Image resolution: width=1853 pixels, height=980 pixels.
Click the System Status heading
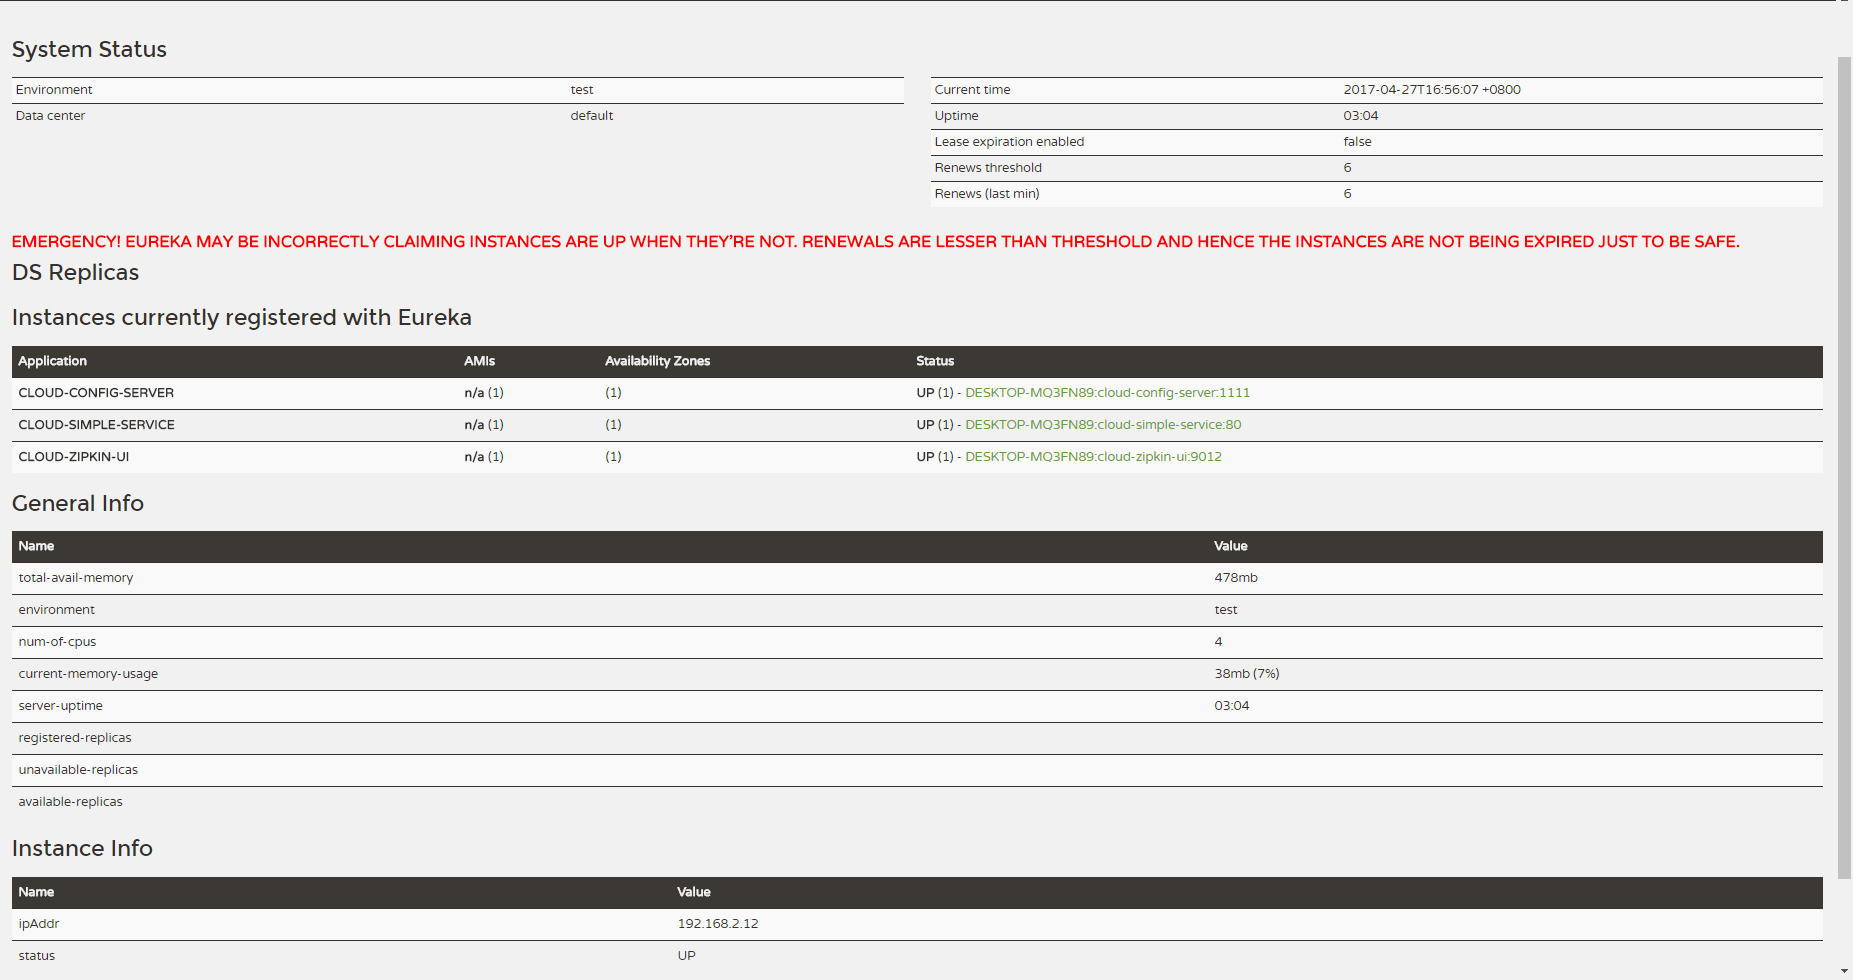(89, 49)
